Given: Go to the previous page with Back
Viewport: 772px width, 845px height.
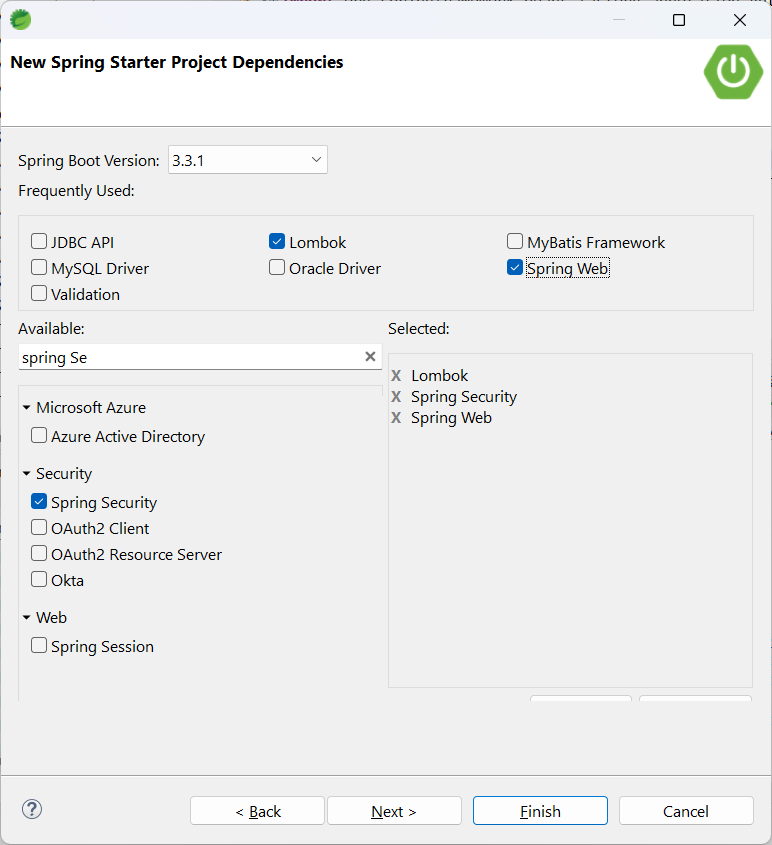Looking at the screenshot, I should 258,811.
